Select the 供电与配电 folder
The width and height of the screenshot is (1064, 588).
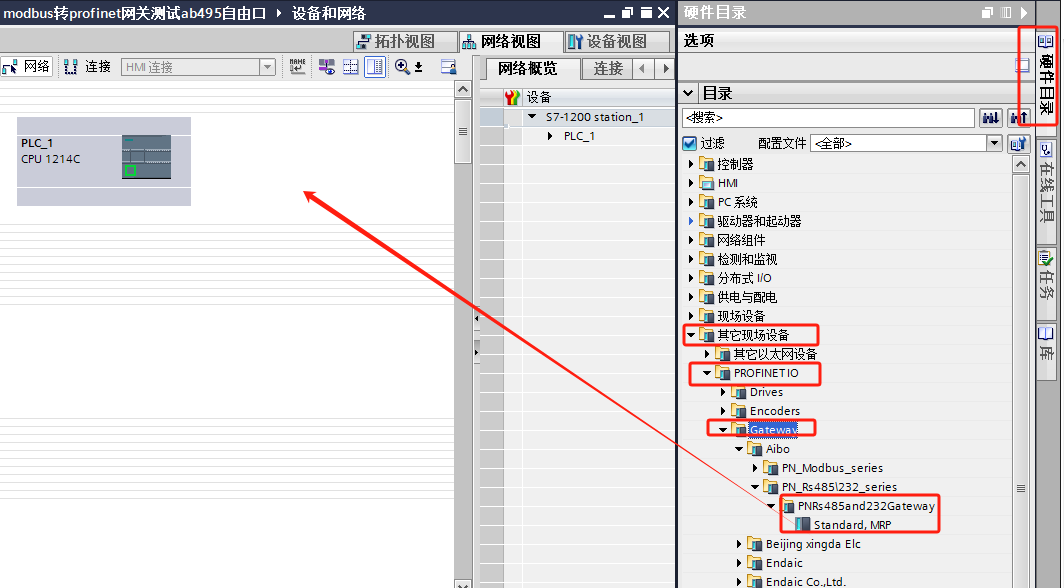(747, 297)
